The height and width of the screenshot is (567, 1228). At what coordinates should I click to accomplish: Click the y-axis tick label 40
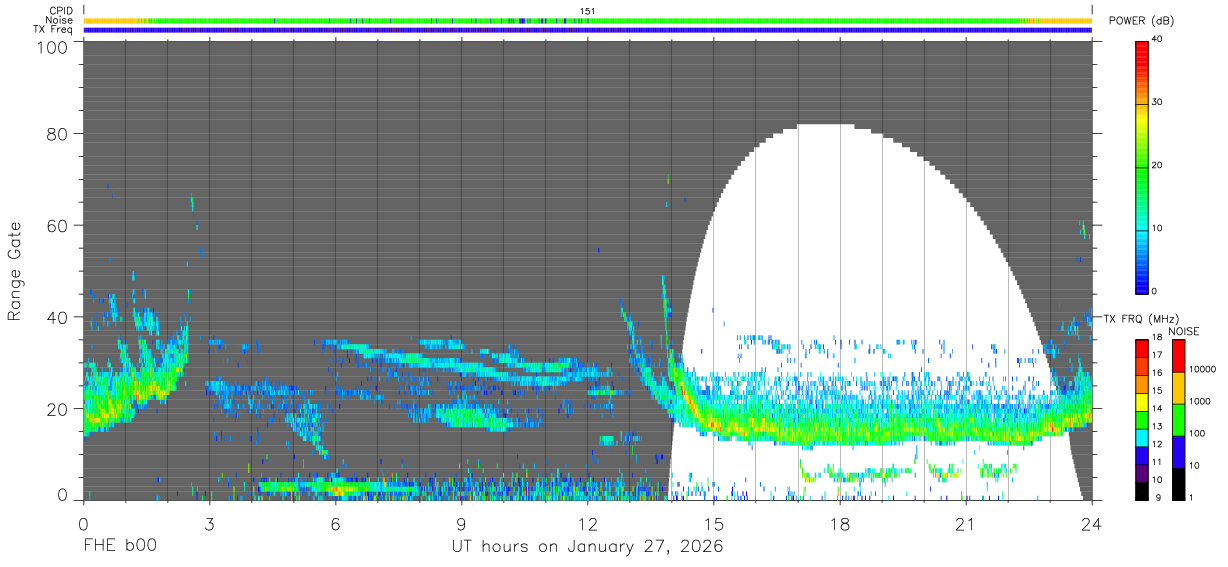[57, 317]
